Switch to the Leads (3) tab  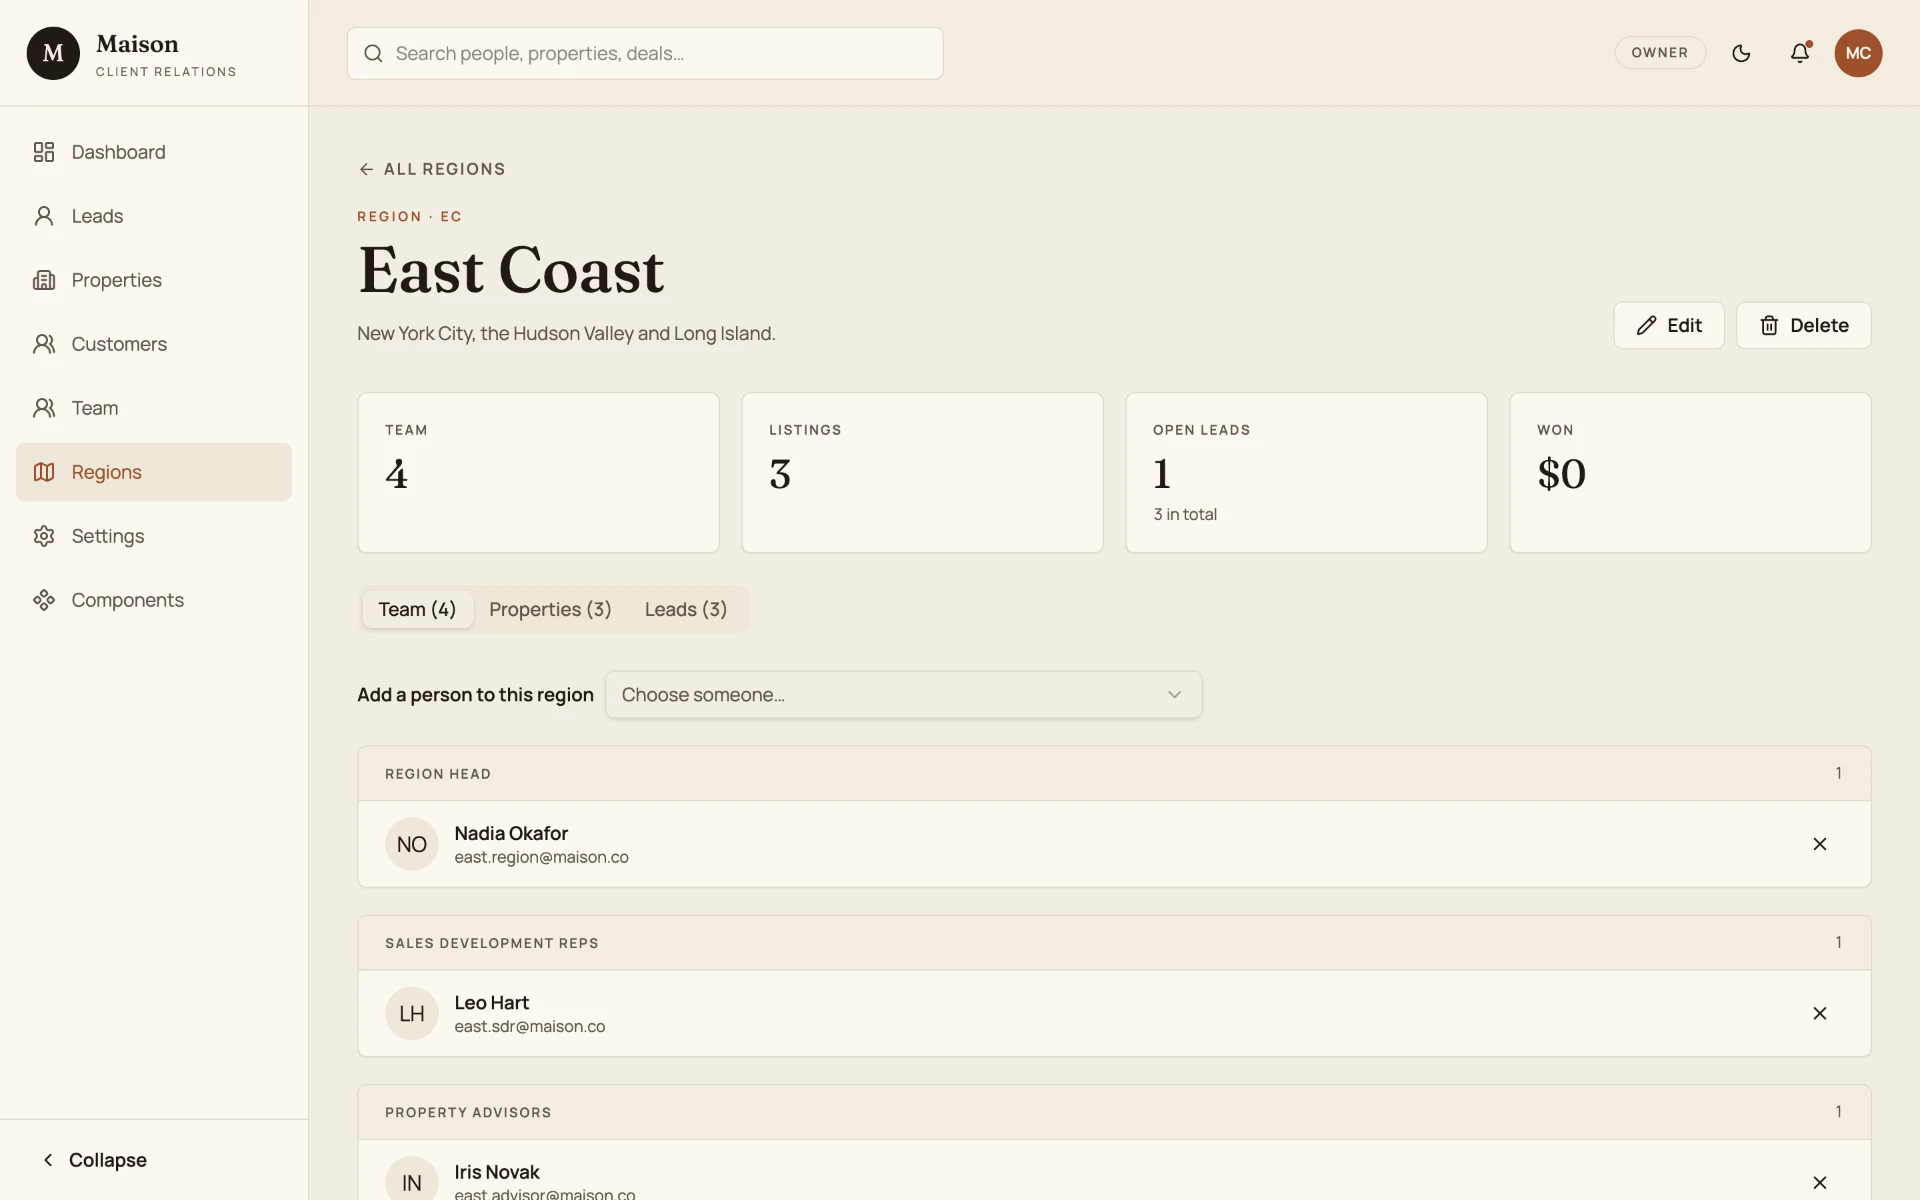(686, 609)
